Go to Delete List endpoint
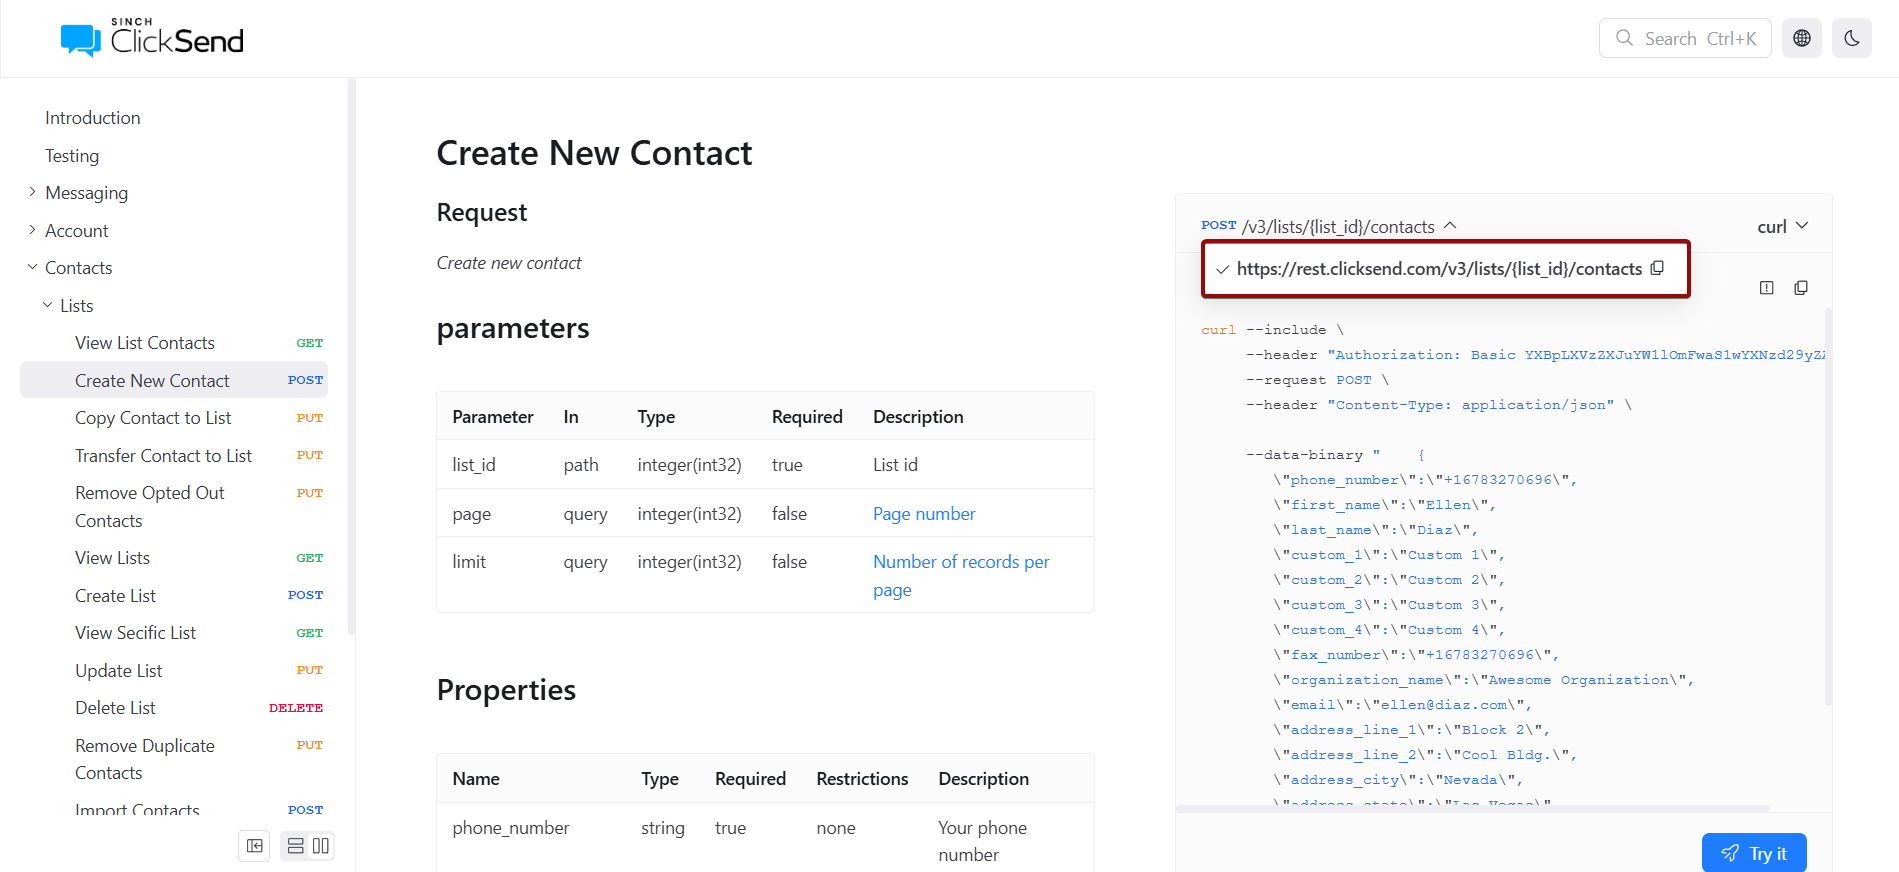This screenshot has width=1899, height=872. 115,708
